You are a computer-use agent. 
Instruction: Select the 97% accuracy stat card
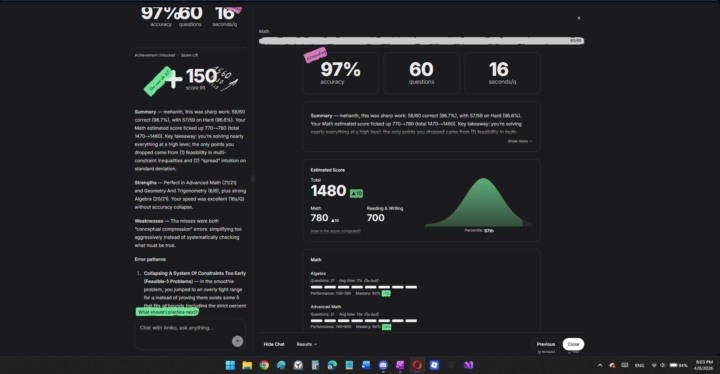click(340, 73)
